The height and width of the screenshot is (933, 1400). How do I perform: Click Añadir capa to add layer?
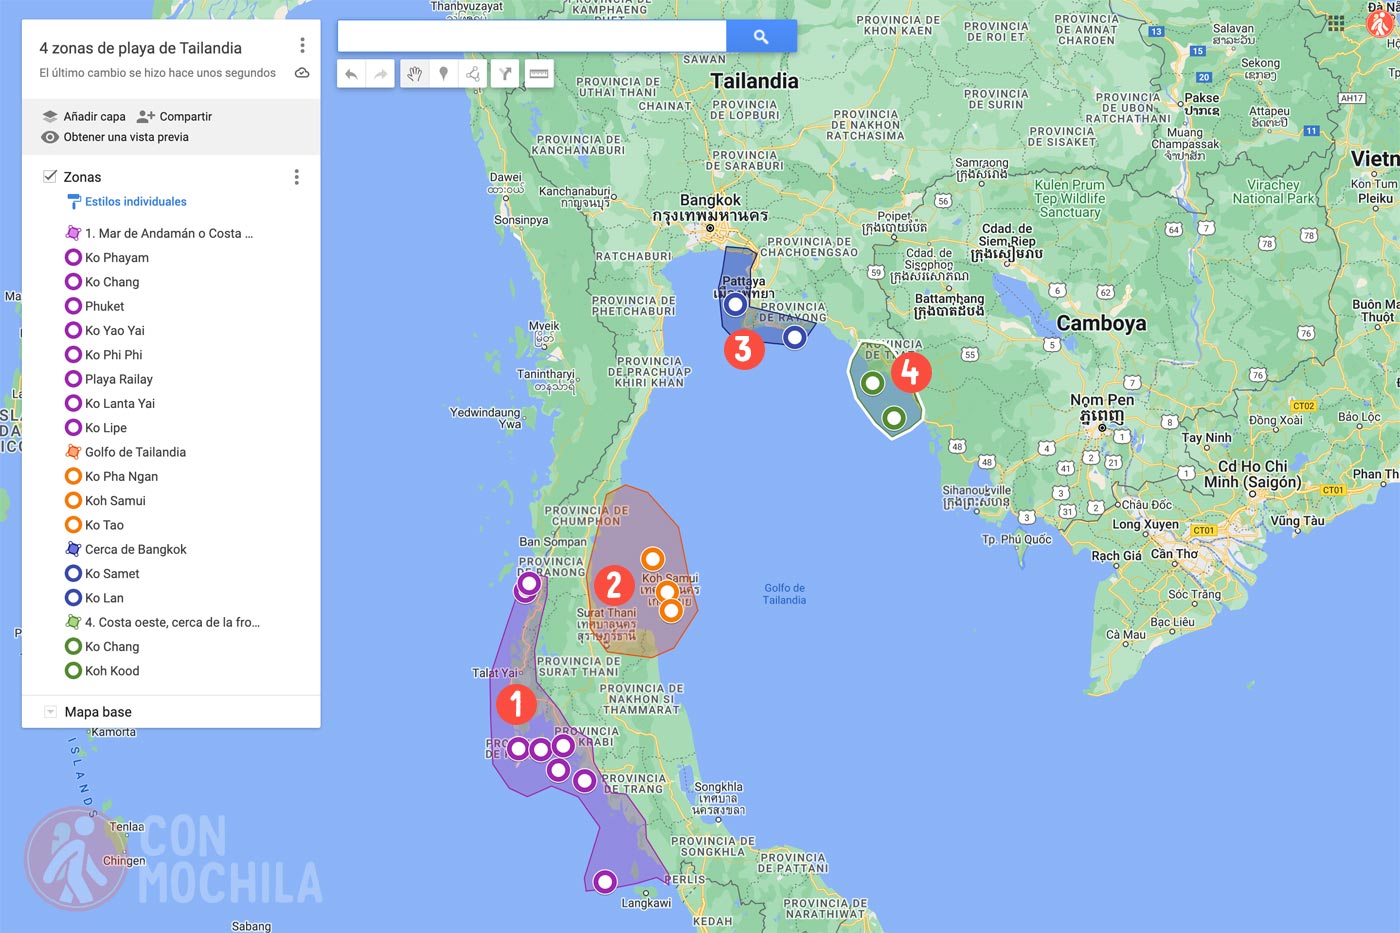[85, 116]
